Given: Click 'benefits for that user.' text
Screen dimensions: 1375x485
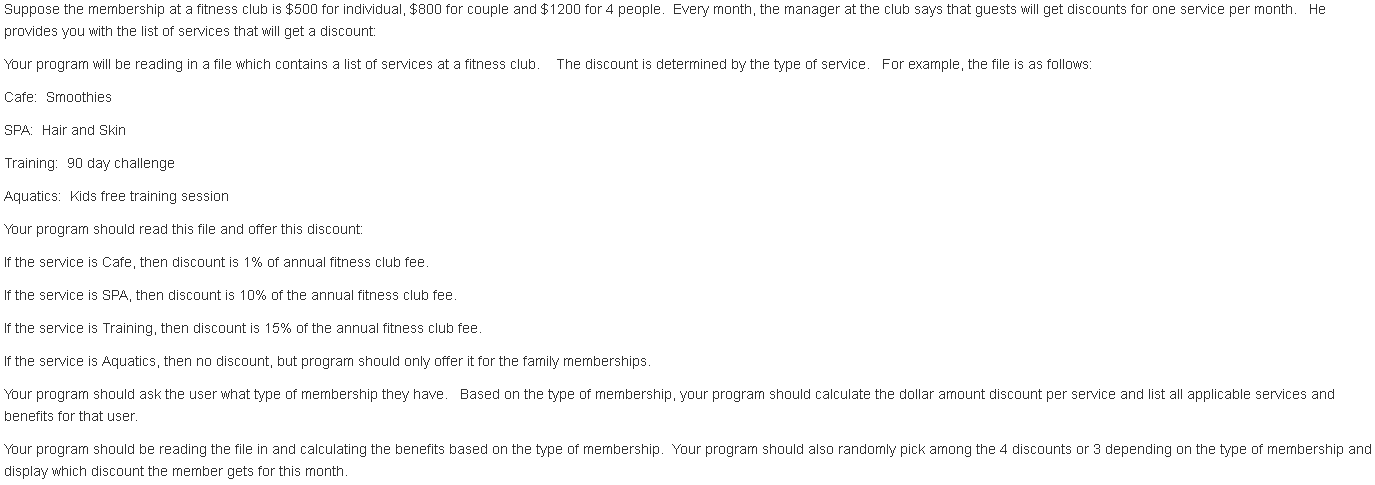Looking at the screenshot, I should (71, 416).
